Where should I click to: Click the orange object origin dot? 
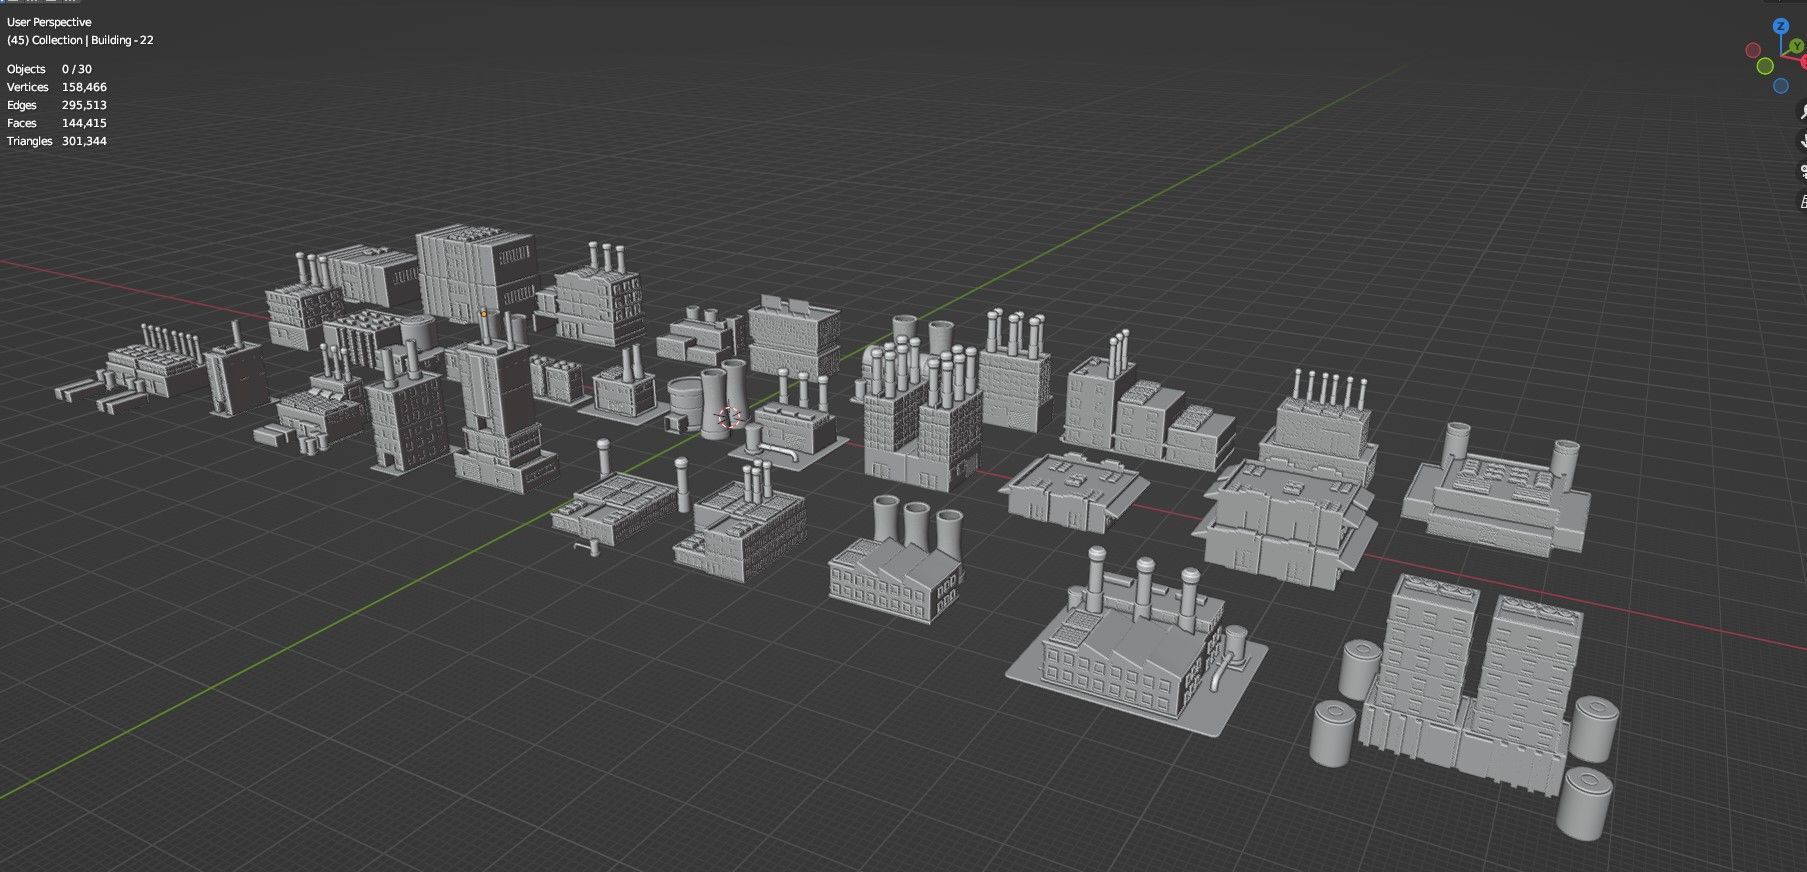484,313
